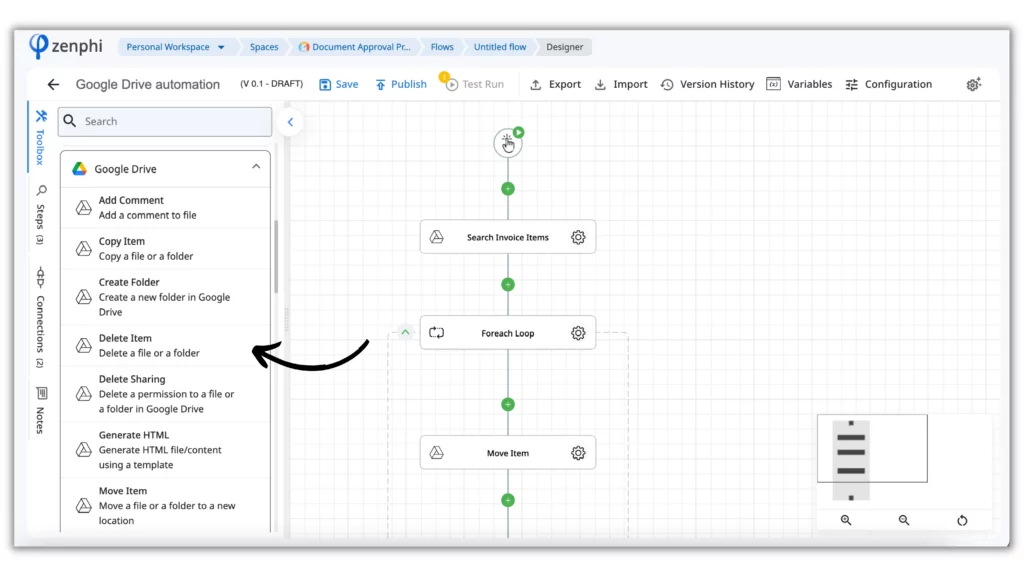Click the toolbox Search field
1024x576 pixels.
165,121
